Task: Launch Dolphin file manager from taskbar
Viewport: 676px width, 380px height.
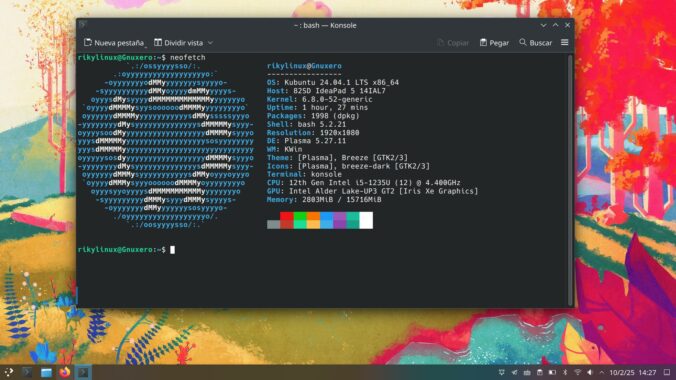Action: click(46, 372)
